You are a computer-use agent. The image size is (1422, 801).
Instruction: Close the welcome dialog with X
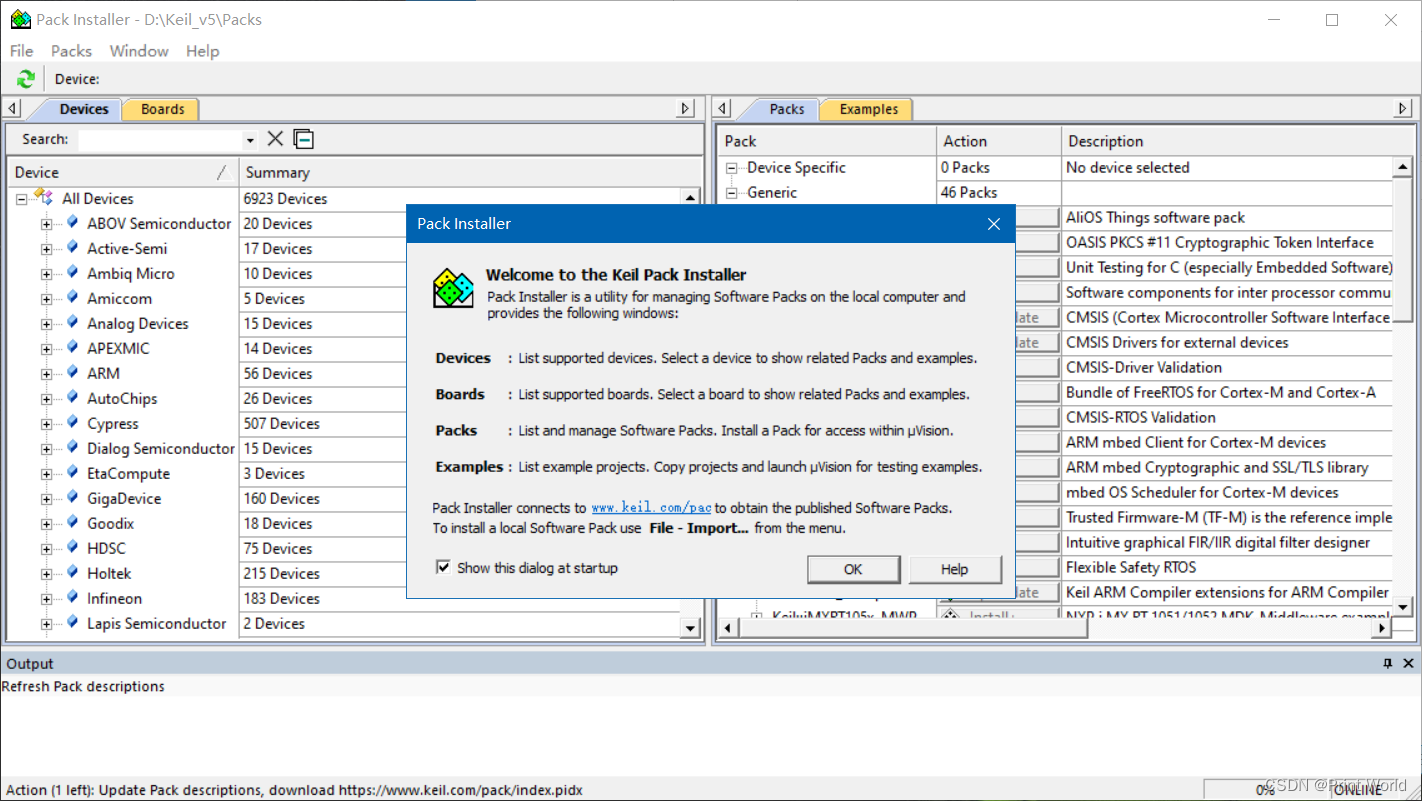click(993, 224)
